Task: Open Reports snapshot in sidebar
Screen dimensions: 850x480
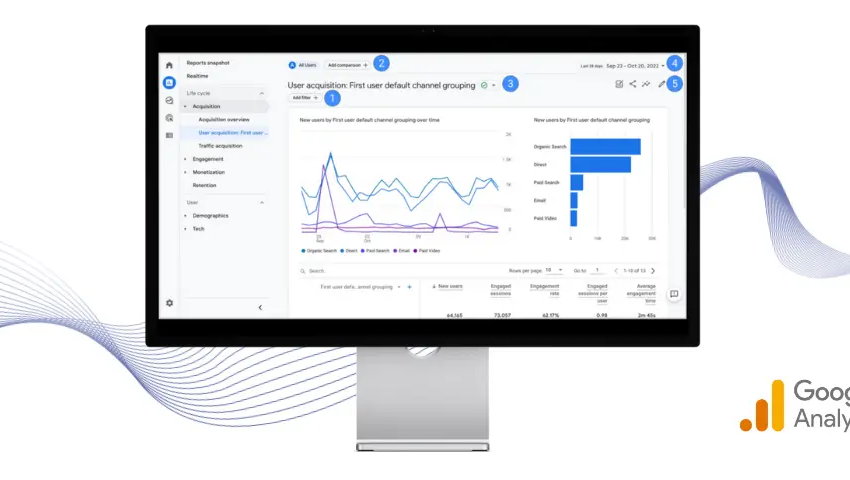Action: (207, 63)
